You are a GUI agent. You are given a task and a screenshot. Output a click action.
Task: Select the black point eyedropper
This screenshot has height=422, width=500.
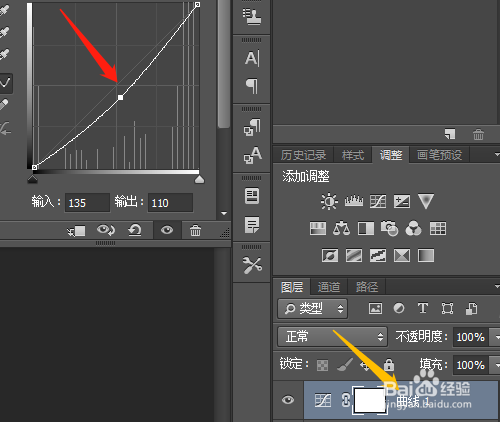coord(4,11)
